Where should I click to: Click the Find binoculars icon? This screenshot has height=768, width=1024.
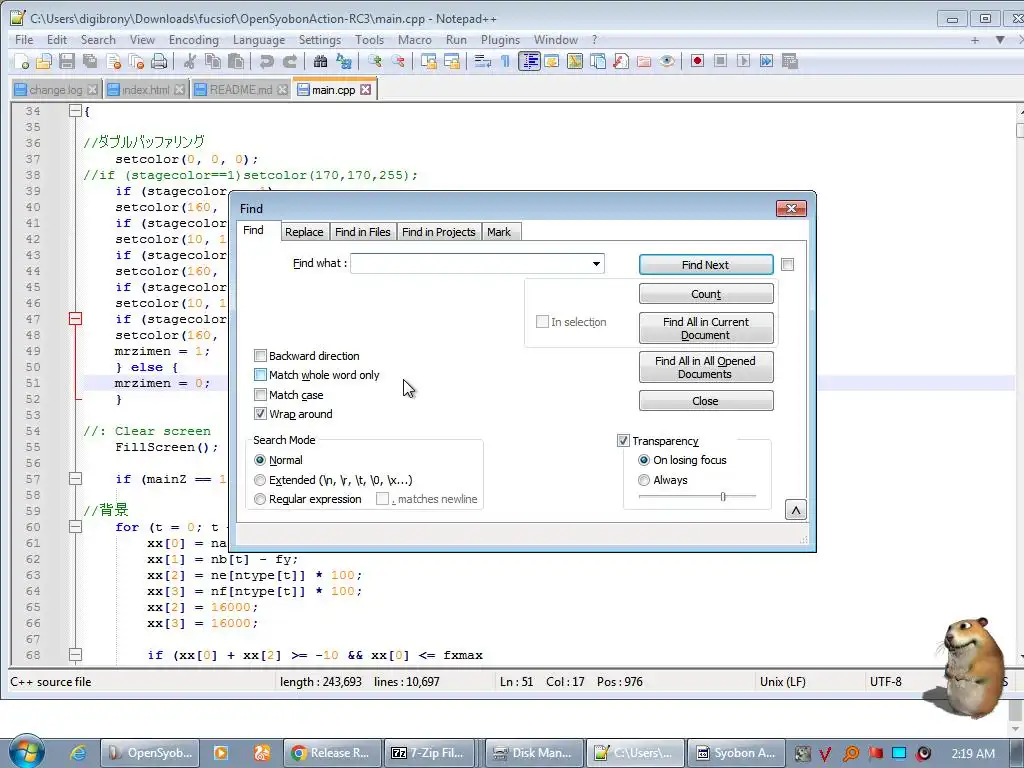[x=320, y=61]
